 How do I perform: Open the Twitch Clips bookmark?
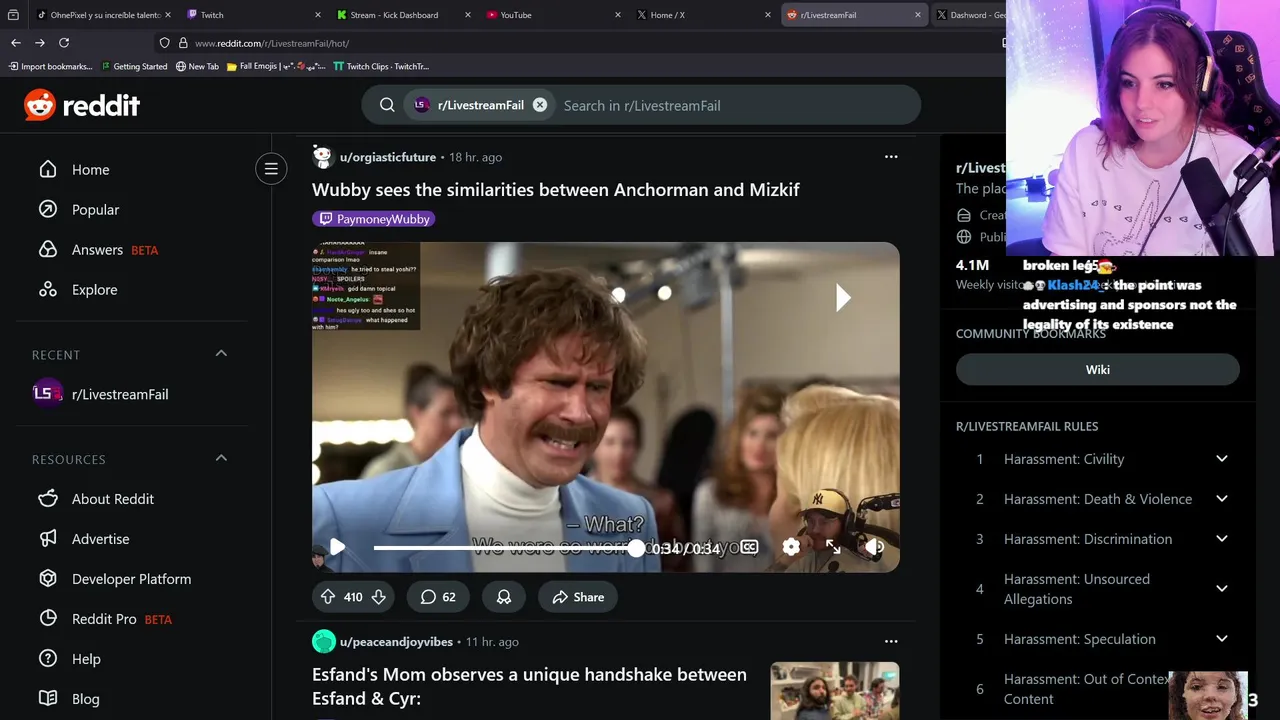(381, 67)
